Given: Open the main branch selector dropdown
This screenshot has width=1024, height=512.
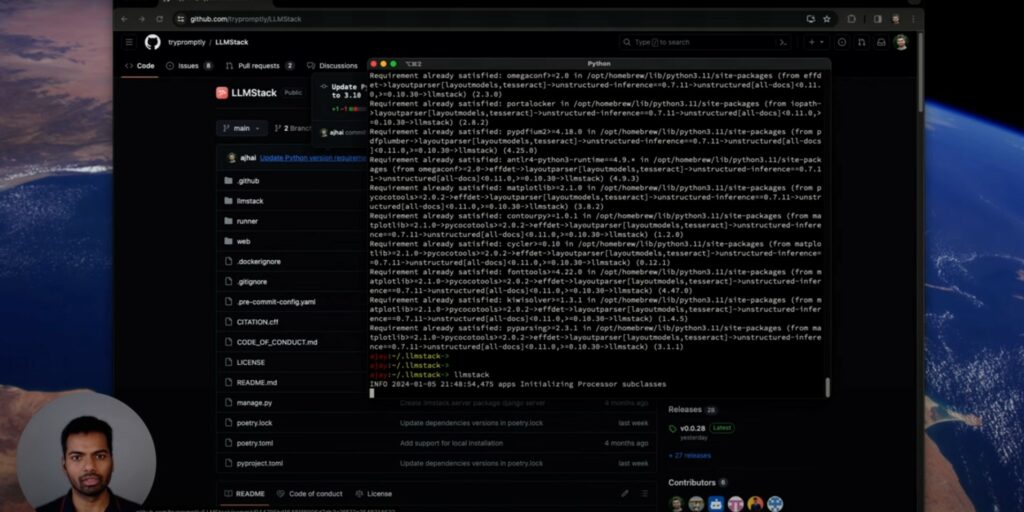Looking at the screenshot, I should [x=242, y=128].
